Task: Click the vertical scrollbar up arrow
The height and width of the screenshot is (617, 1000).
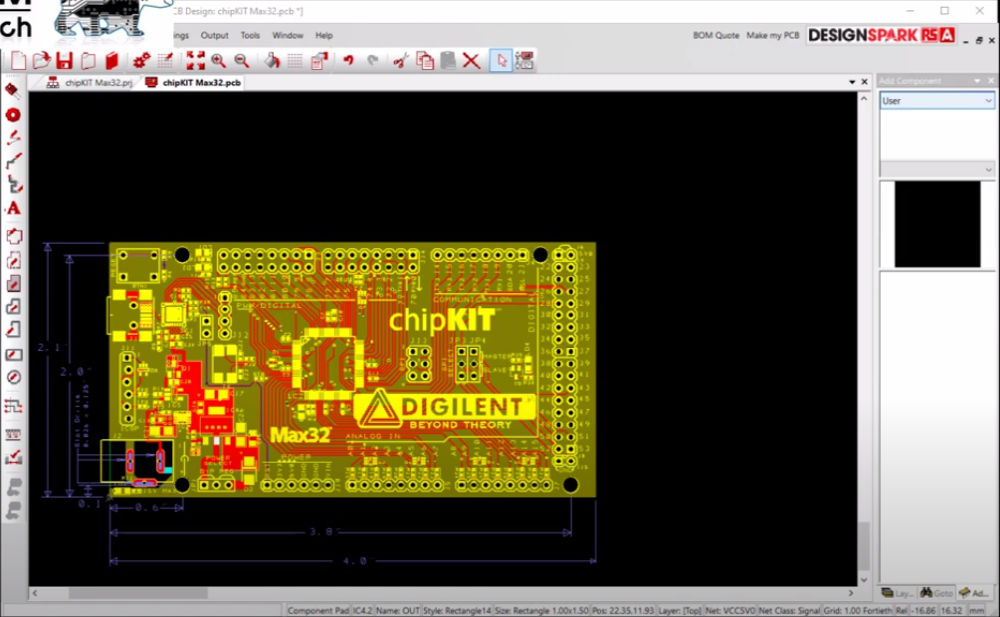Action: [864, 99]
